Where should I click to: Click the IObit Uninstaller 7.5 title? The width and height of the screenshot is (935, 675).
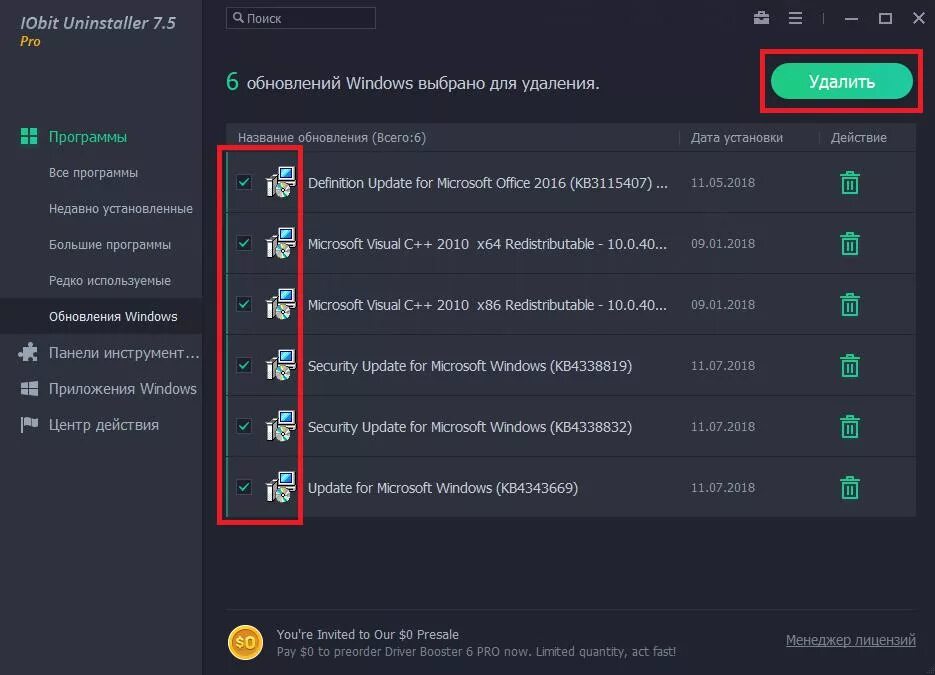click(x=98, y=23)
